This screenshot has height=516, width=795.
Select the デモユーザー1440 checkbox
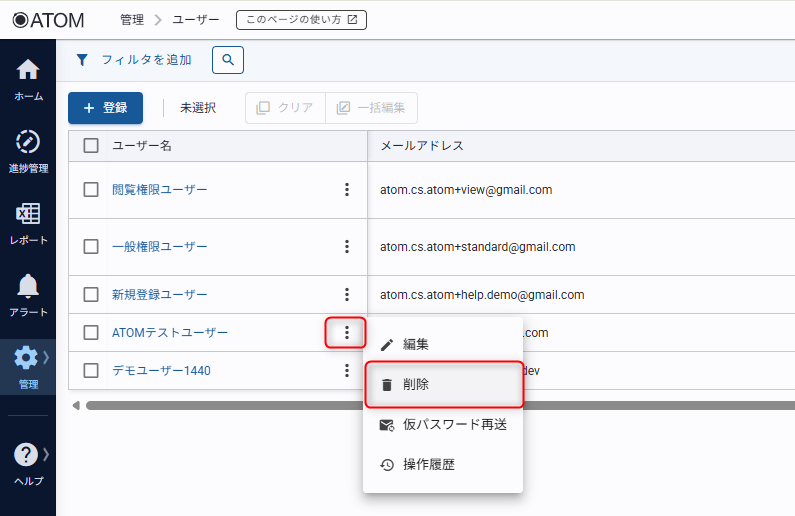click(x=91, y=371)
